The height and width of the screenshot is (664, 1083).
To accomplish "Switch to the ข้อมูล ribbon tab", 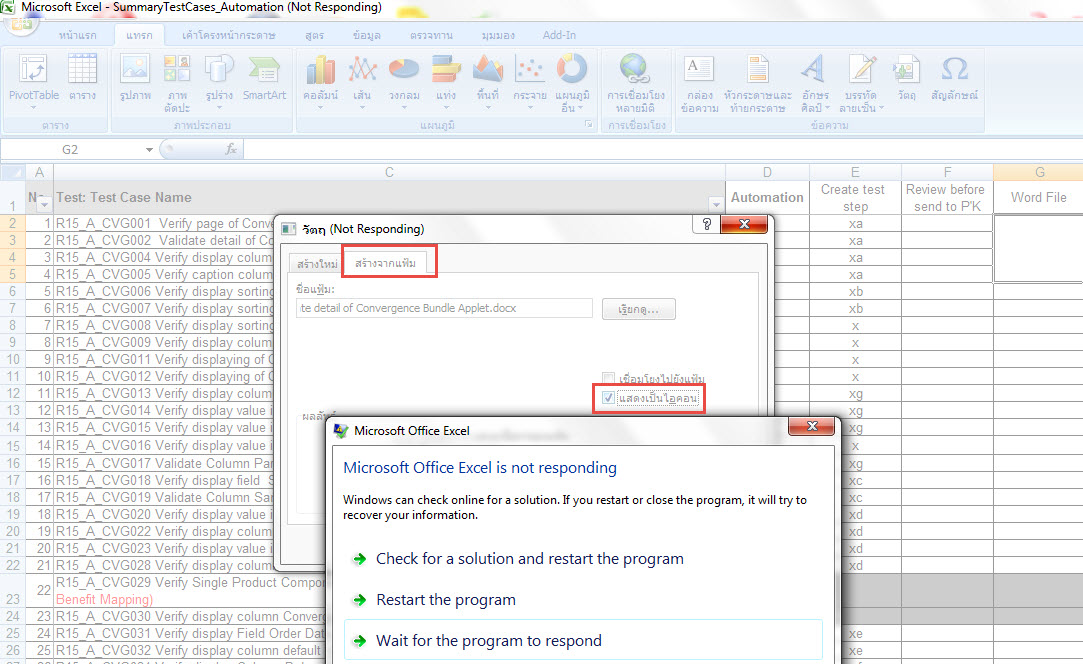I will [x=367, y=35].
